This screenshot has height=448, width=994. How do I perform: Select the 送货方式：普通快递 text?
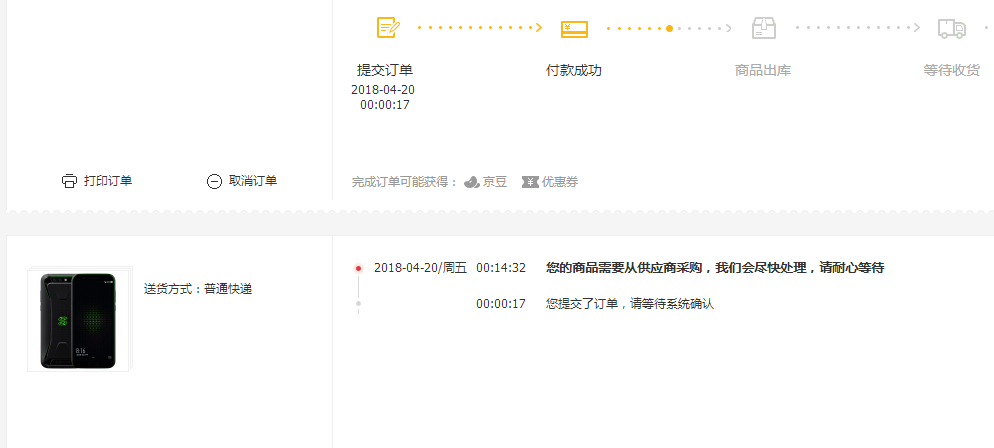(x=198, y=289)
